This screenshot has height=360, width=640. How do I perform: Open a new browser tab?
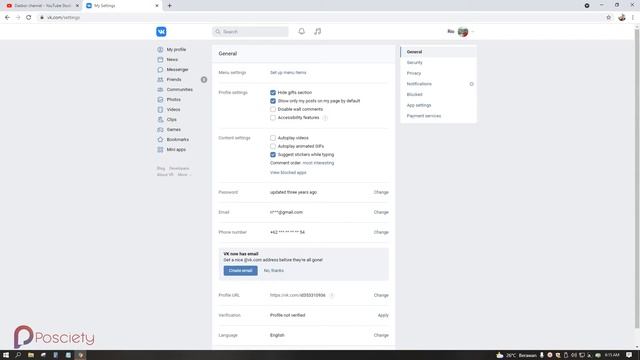pyautogui.click(x=169, y=6)
